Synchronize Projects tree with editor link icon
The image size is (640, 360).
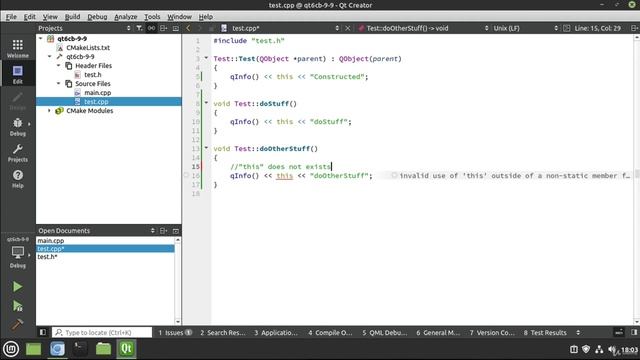pyautogui.click(x=151, y=28)
